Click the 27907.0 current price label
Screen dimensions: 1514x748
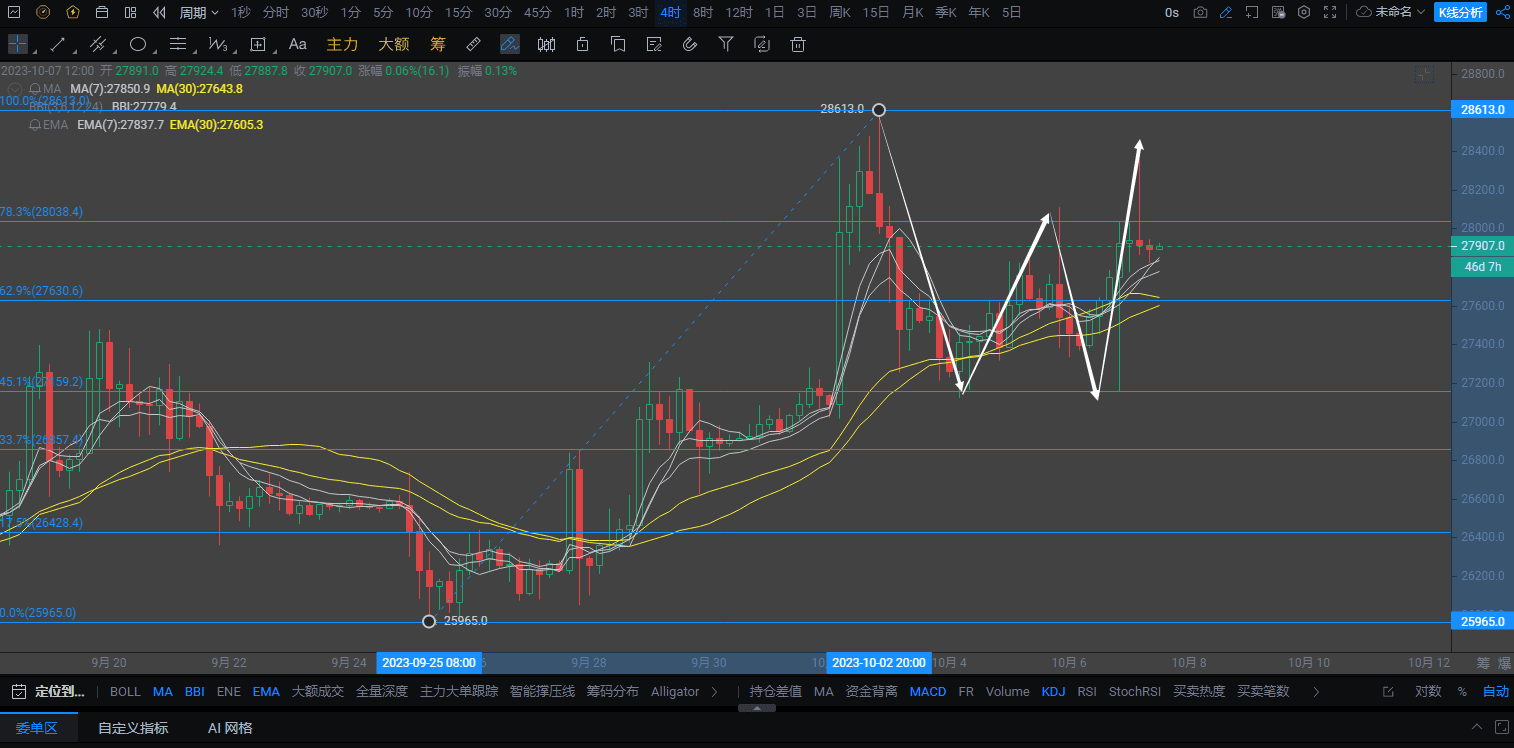click(x=1482, y=246)
